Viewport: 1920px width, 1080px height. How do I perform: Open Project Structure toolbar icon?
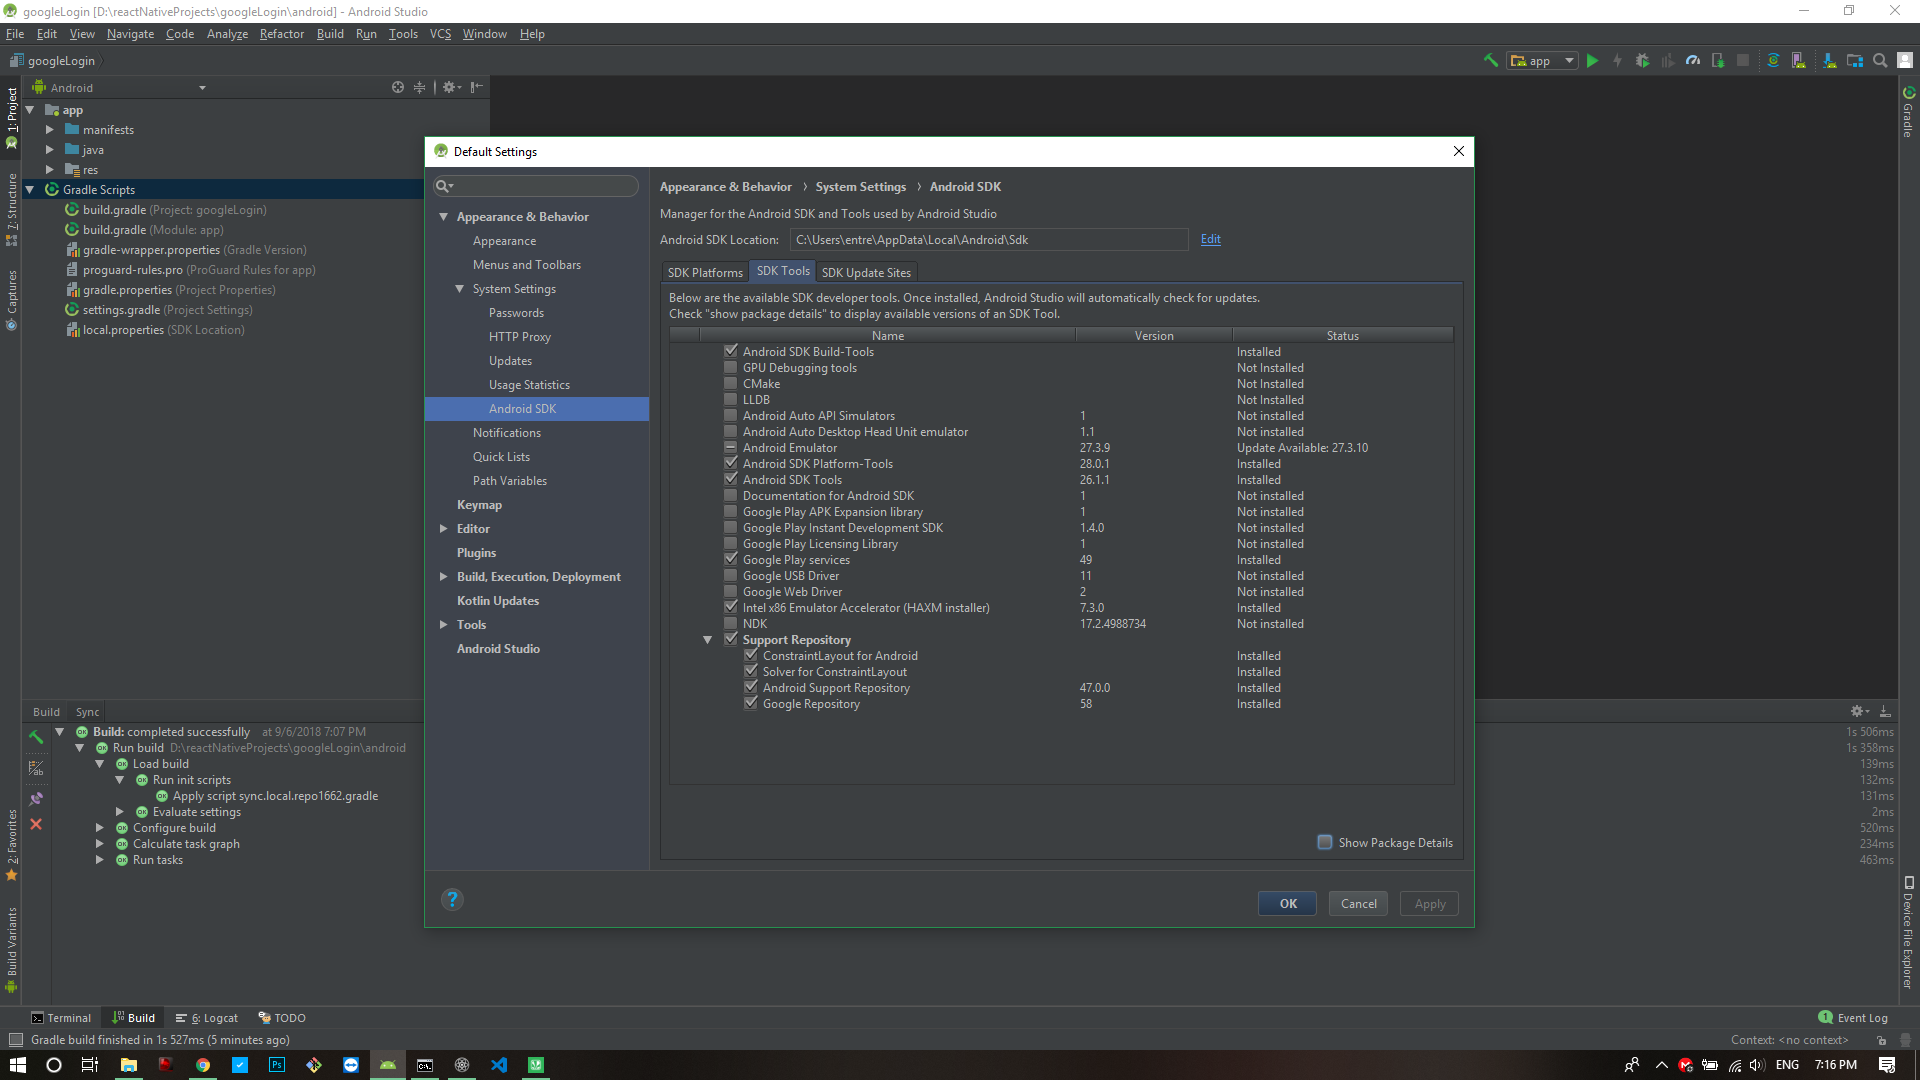click(1855, 61)
